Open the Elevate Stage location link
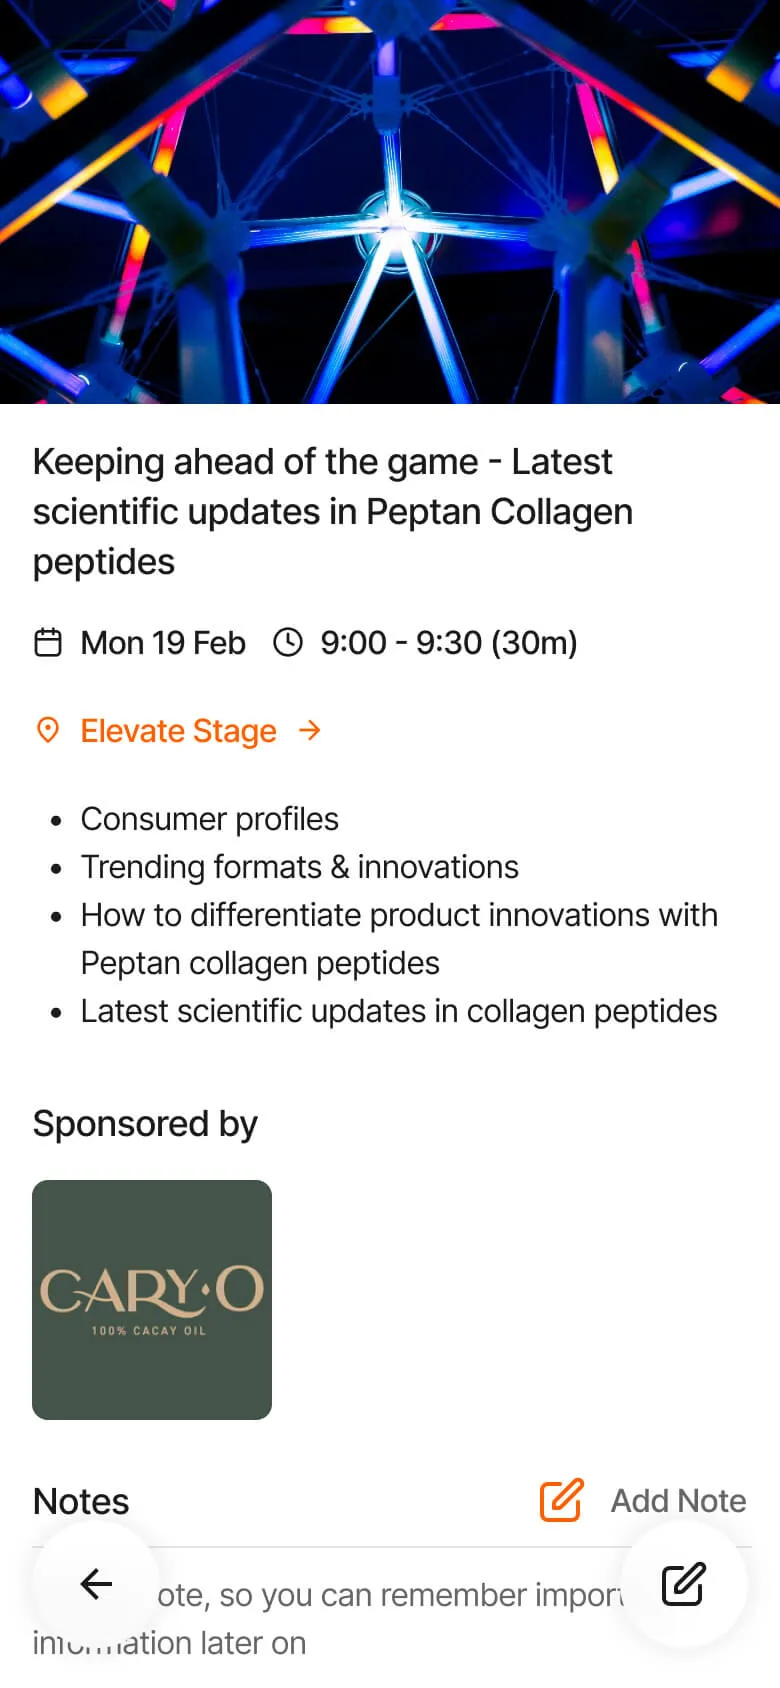 coord(178,731)
